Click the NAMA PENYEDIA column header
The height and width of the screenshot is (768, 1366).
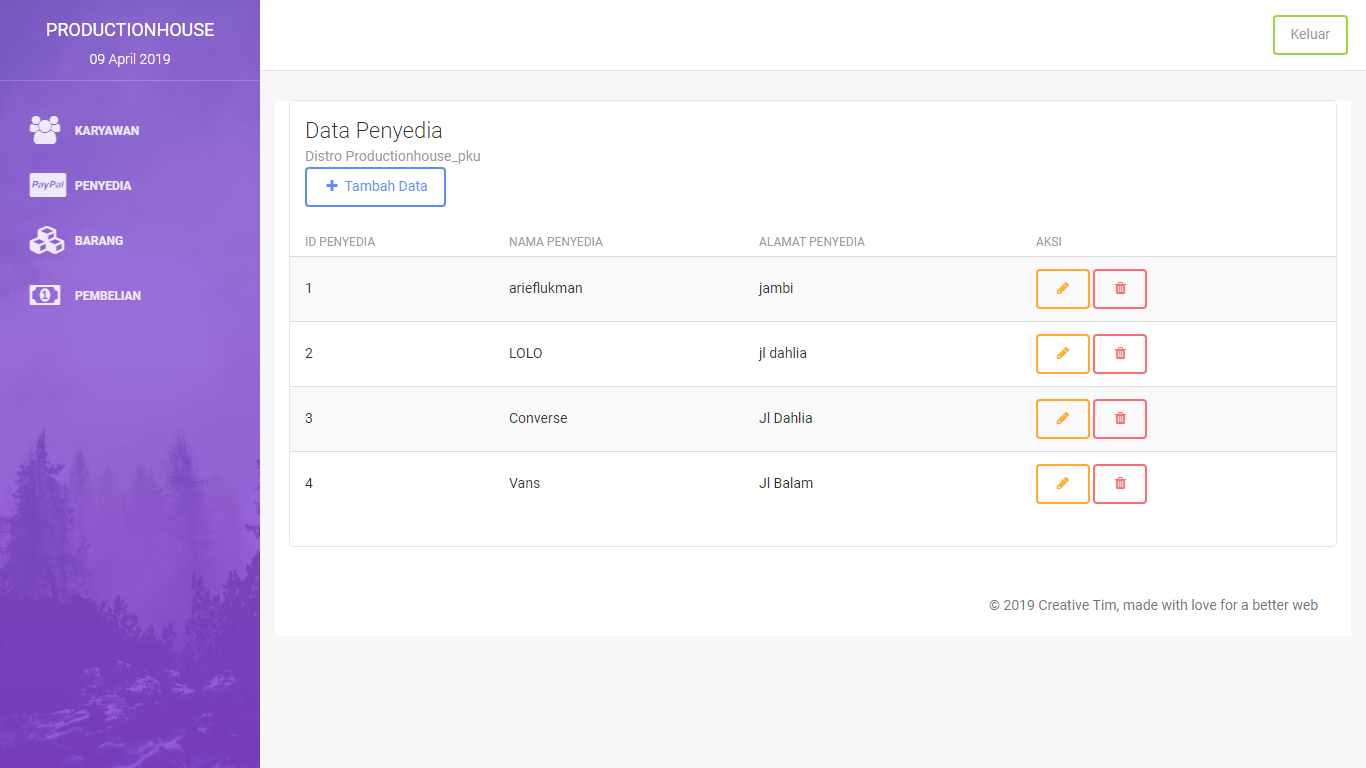point(555,242)
